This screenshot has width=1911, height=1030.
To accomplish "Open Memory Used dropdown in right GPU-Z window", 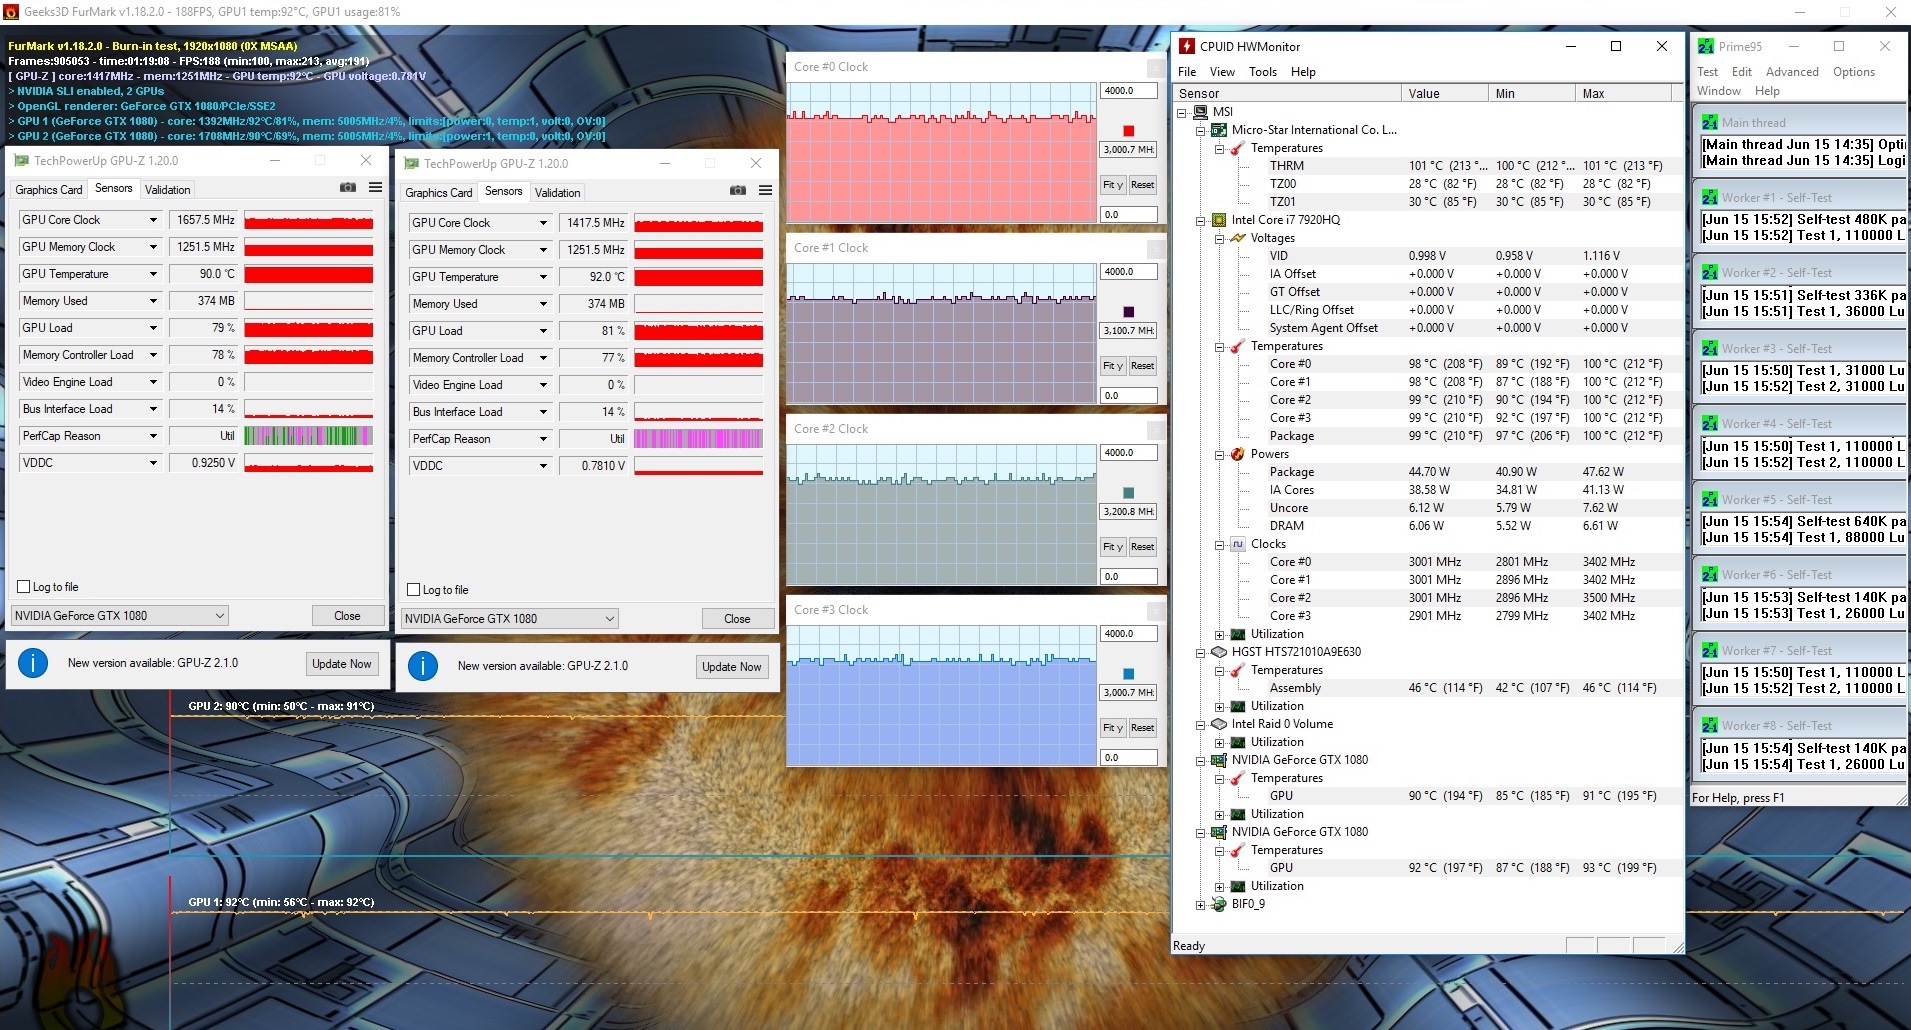I will (x=543, y=304).
